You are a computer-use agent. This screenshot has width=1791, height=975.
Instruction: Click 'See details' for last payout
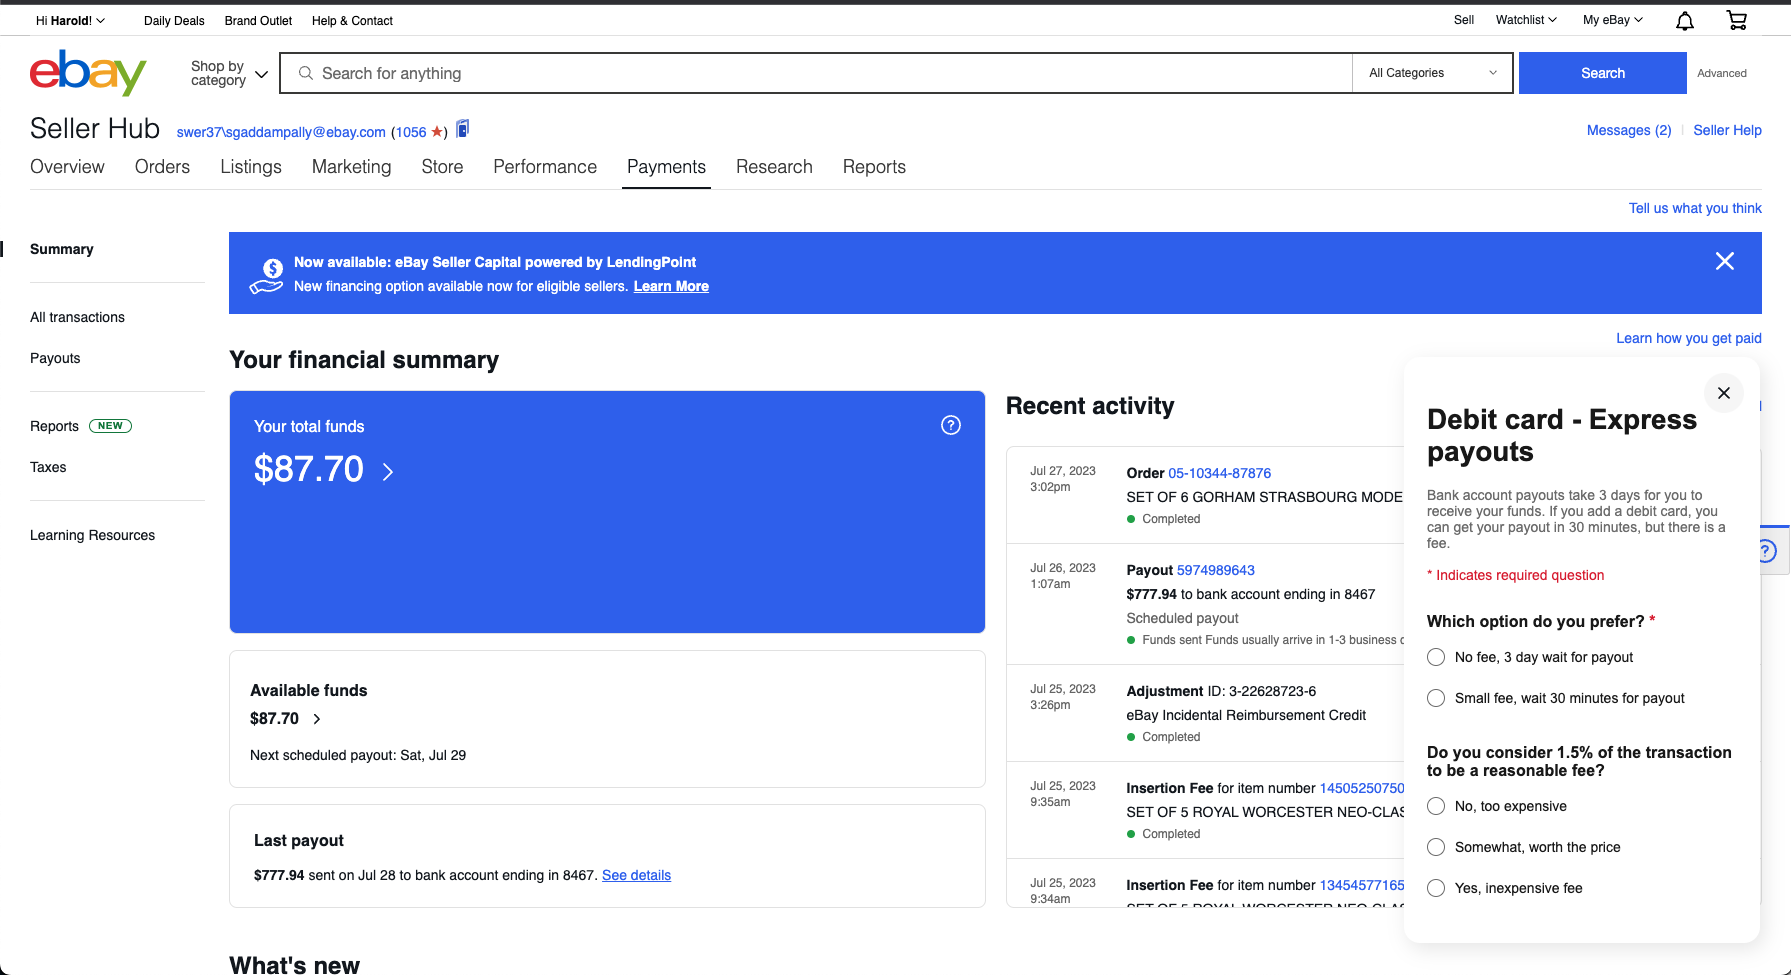click(x=636, y=875)
